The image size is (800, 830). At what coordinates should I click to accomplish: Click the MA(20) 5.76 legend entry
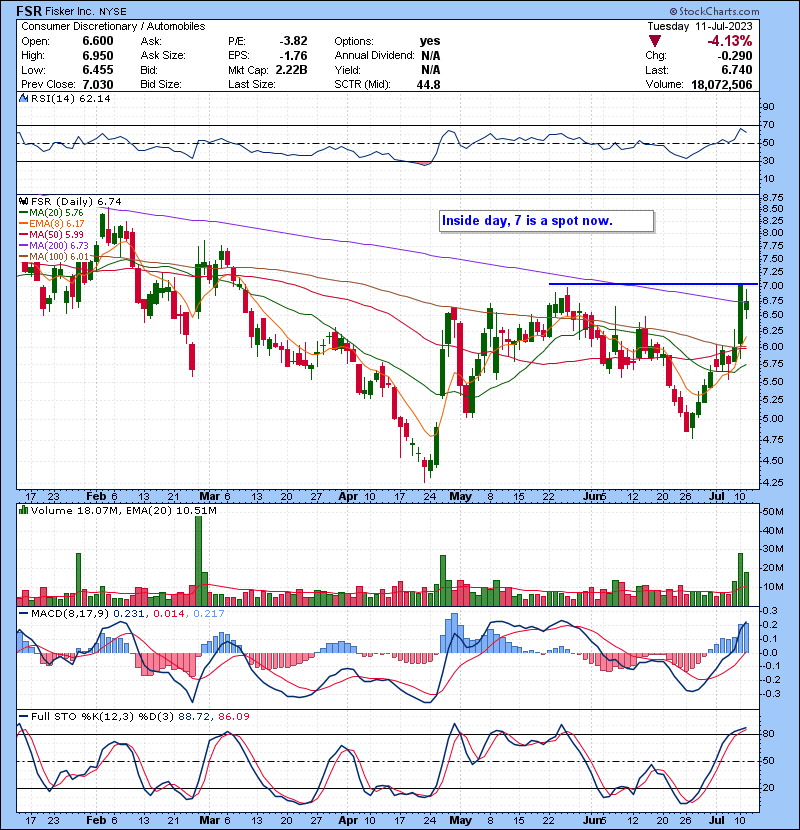tap(51, 213)
